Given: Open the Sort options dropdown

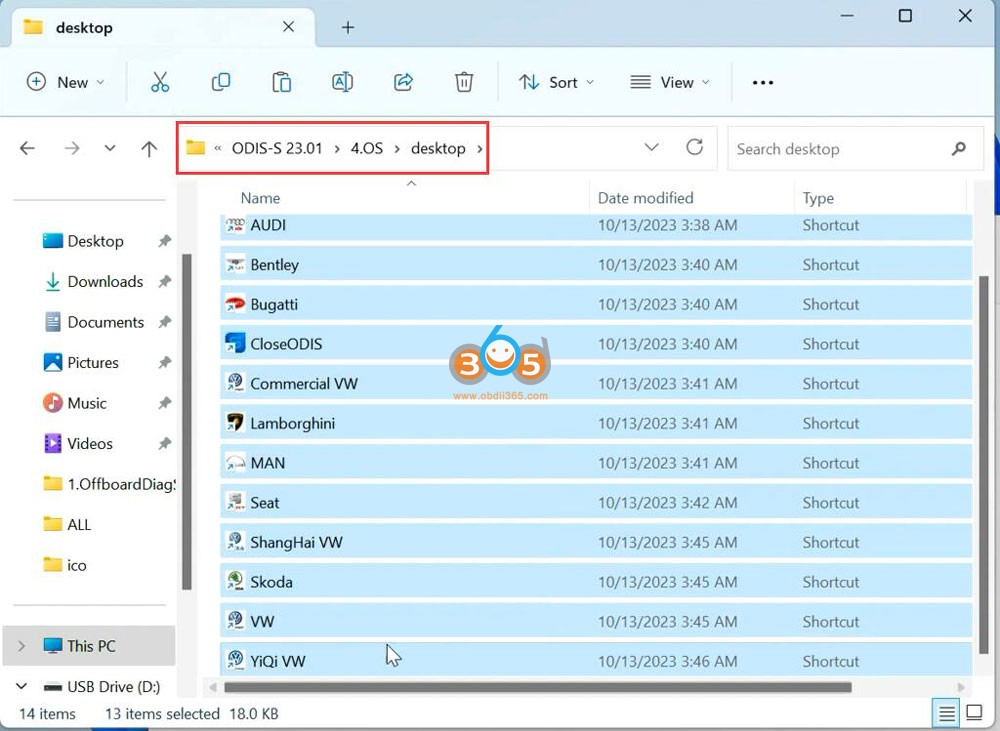Looking at the screenshot, I should coord(556,82).
